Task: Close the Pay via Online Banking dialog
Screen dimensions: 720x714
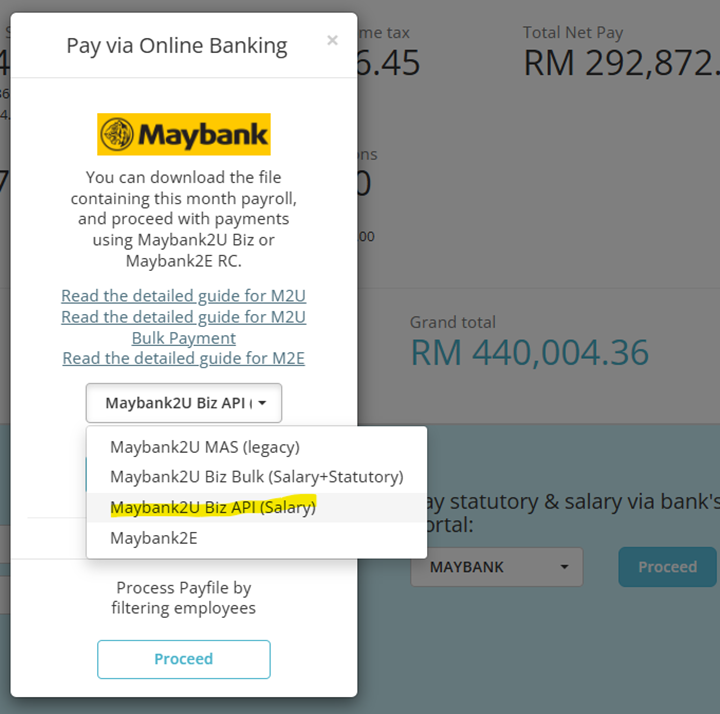Action: tap(332, 40)
